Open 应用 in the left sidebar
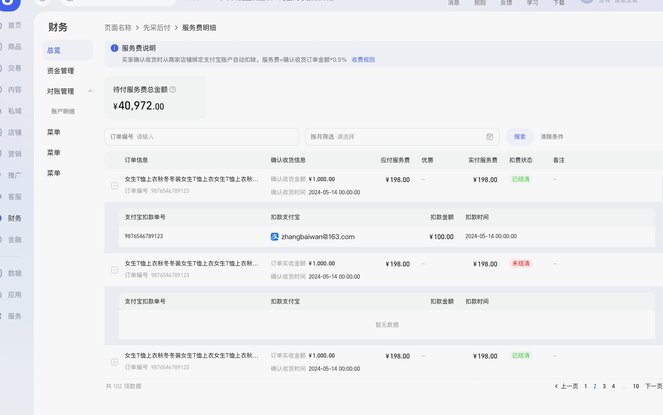 click(x=14, y=294)
